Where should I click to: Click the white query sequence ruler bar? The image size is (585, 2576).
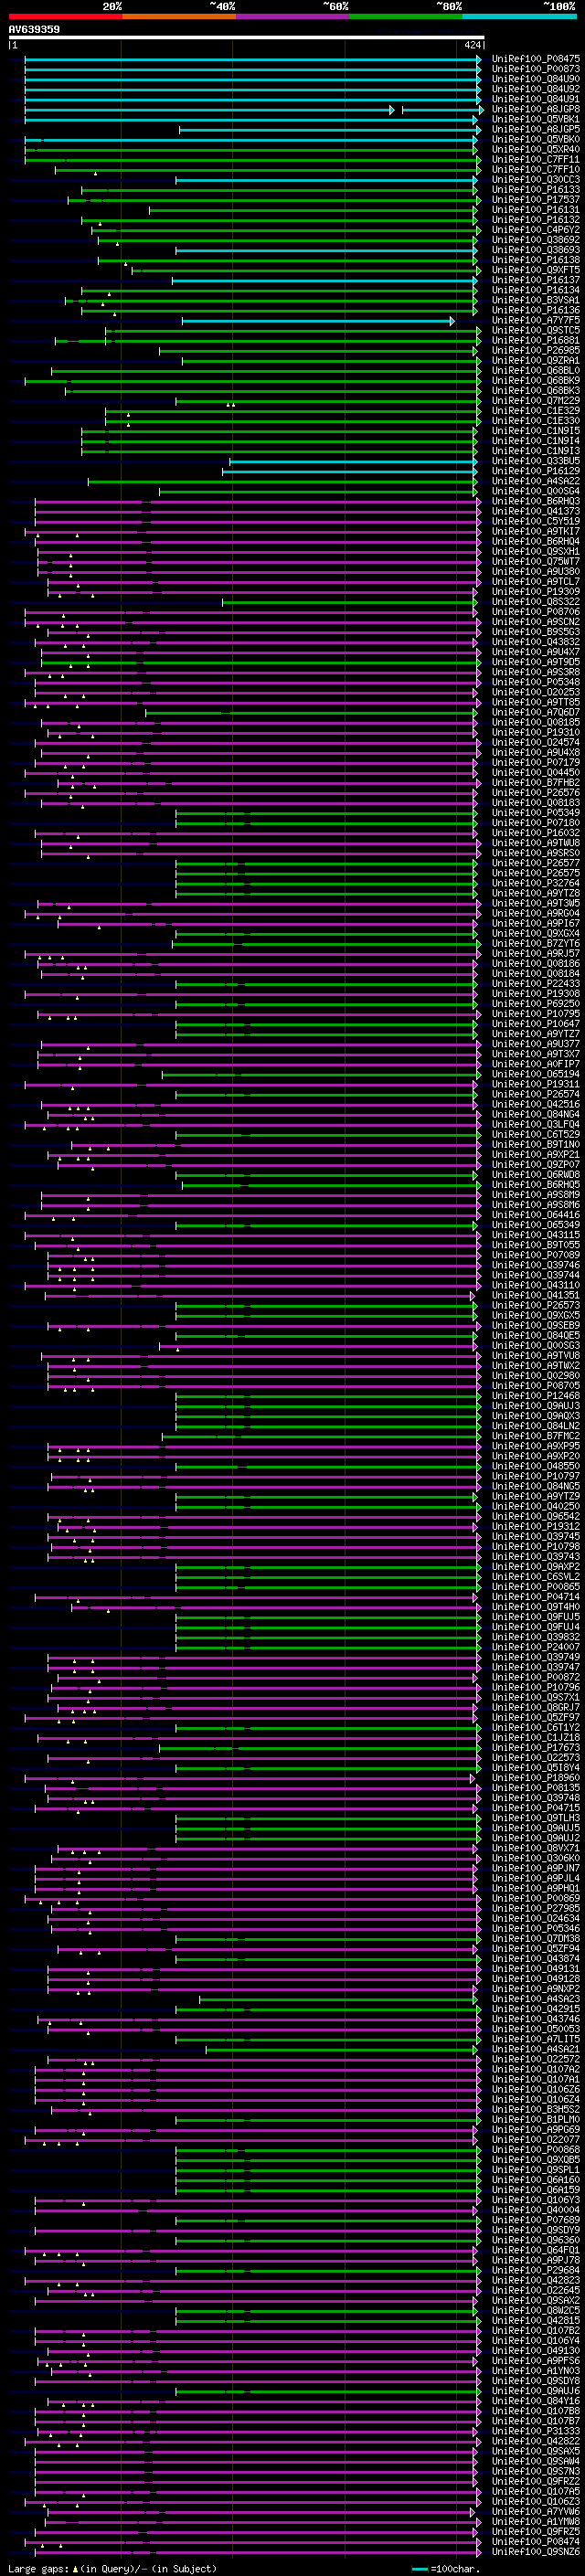click(x=246, y=38)
